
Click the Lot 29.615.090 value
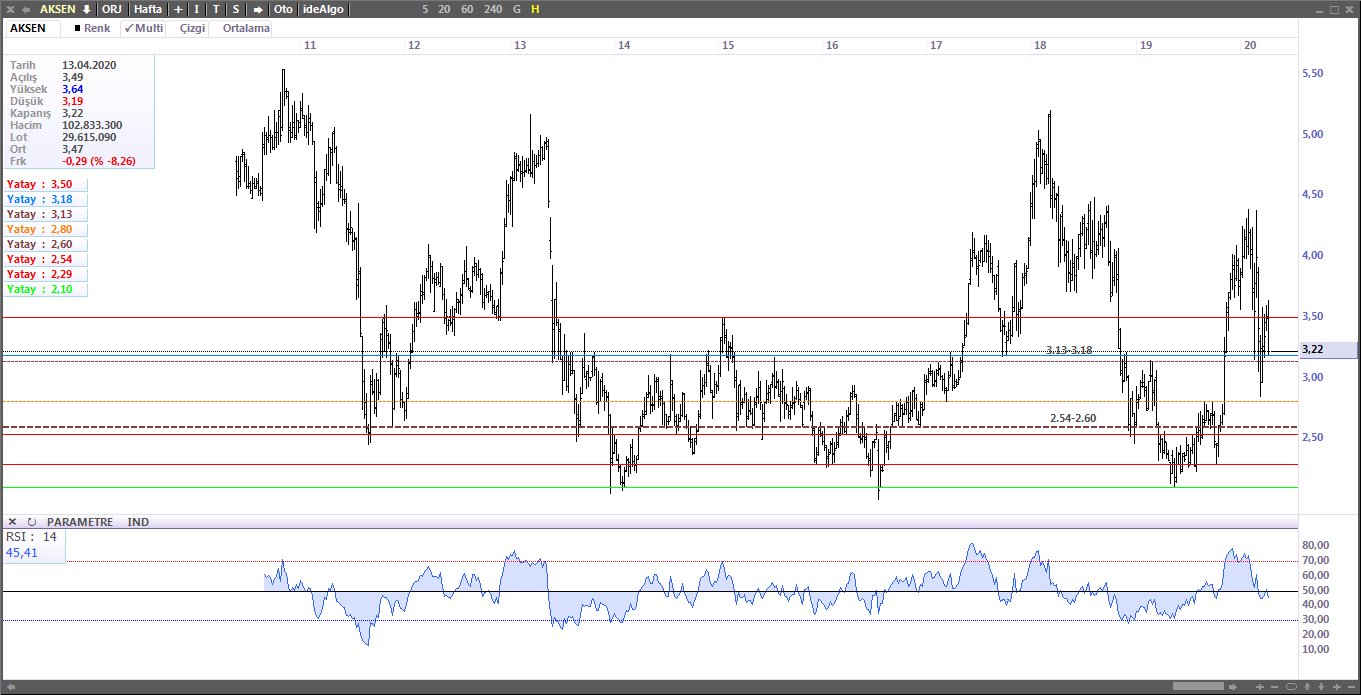(89, 137)
